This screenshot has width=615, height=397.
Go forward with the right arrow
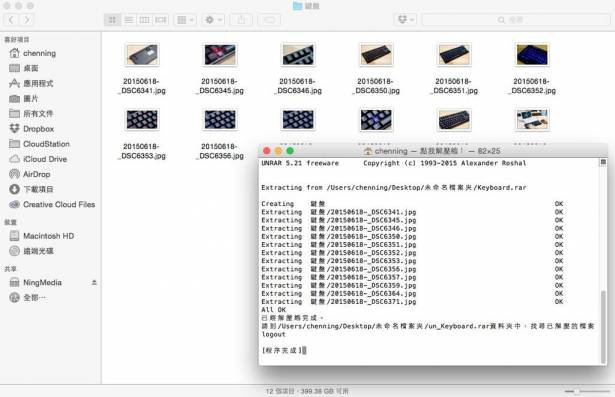point(27,20)
